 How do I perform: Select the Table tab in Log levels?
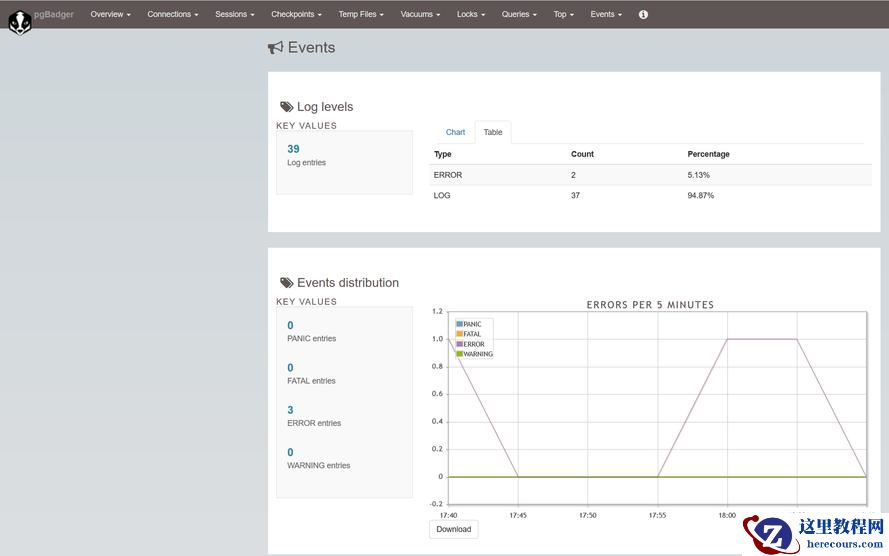click(493, 132)
